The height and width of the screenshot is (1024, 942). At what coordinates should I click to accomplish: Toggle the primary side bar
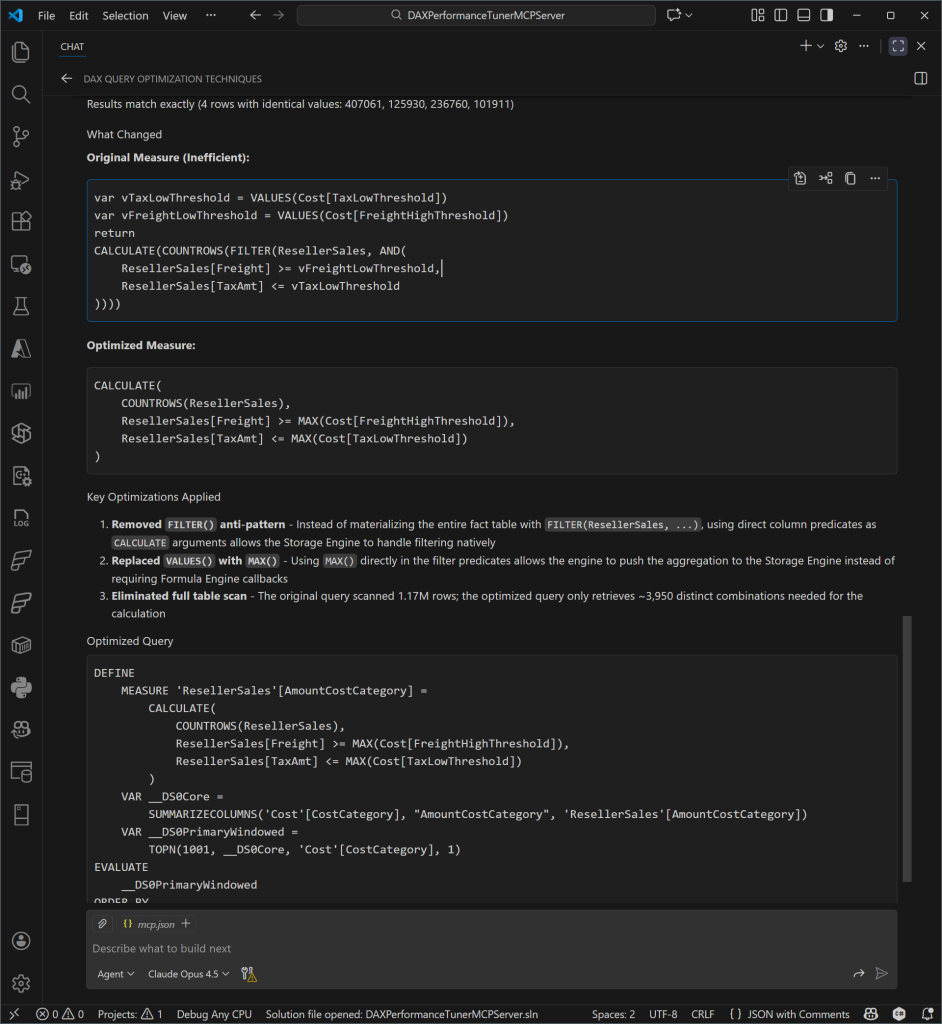point(780,16)
